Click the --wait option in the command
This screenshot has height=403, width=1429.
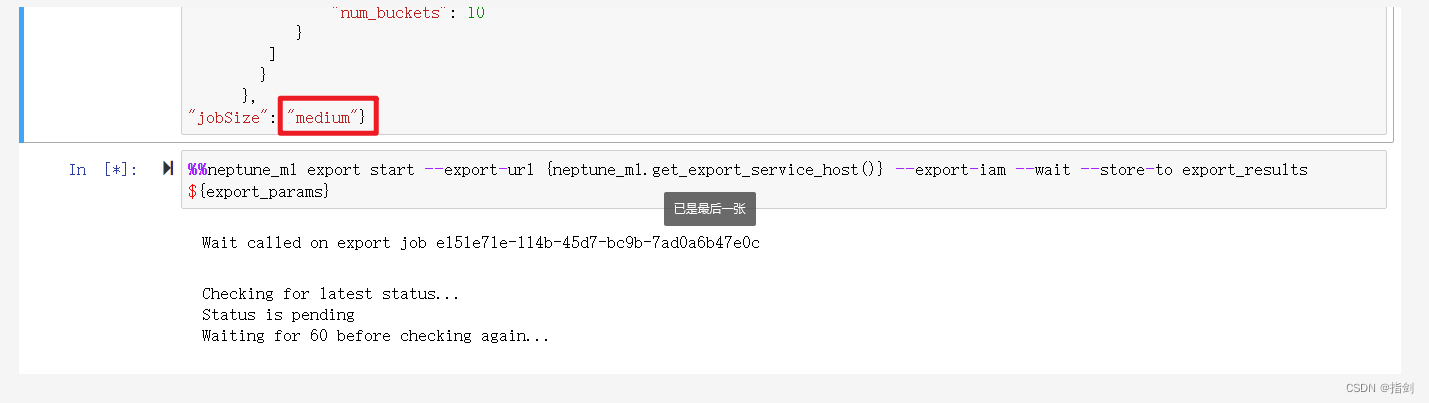(x=1043, y=170)
